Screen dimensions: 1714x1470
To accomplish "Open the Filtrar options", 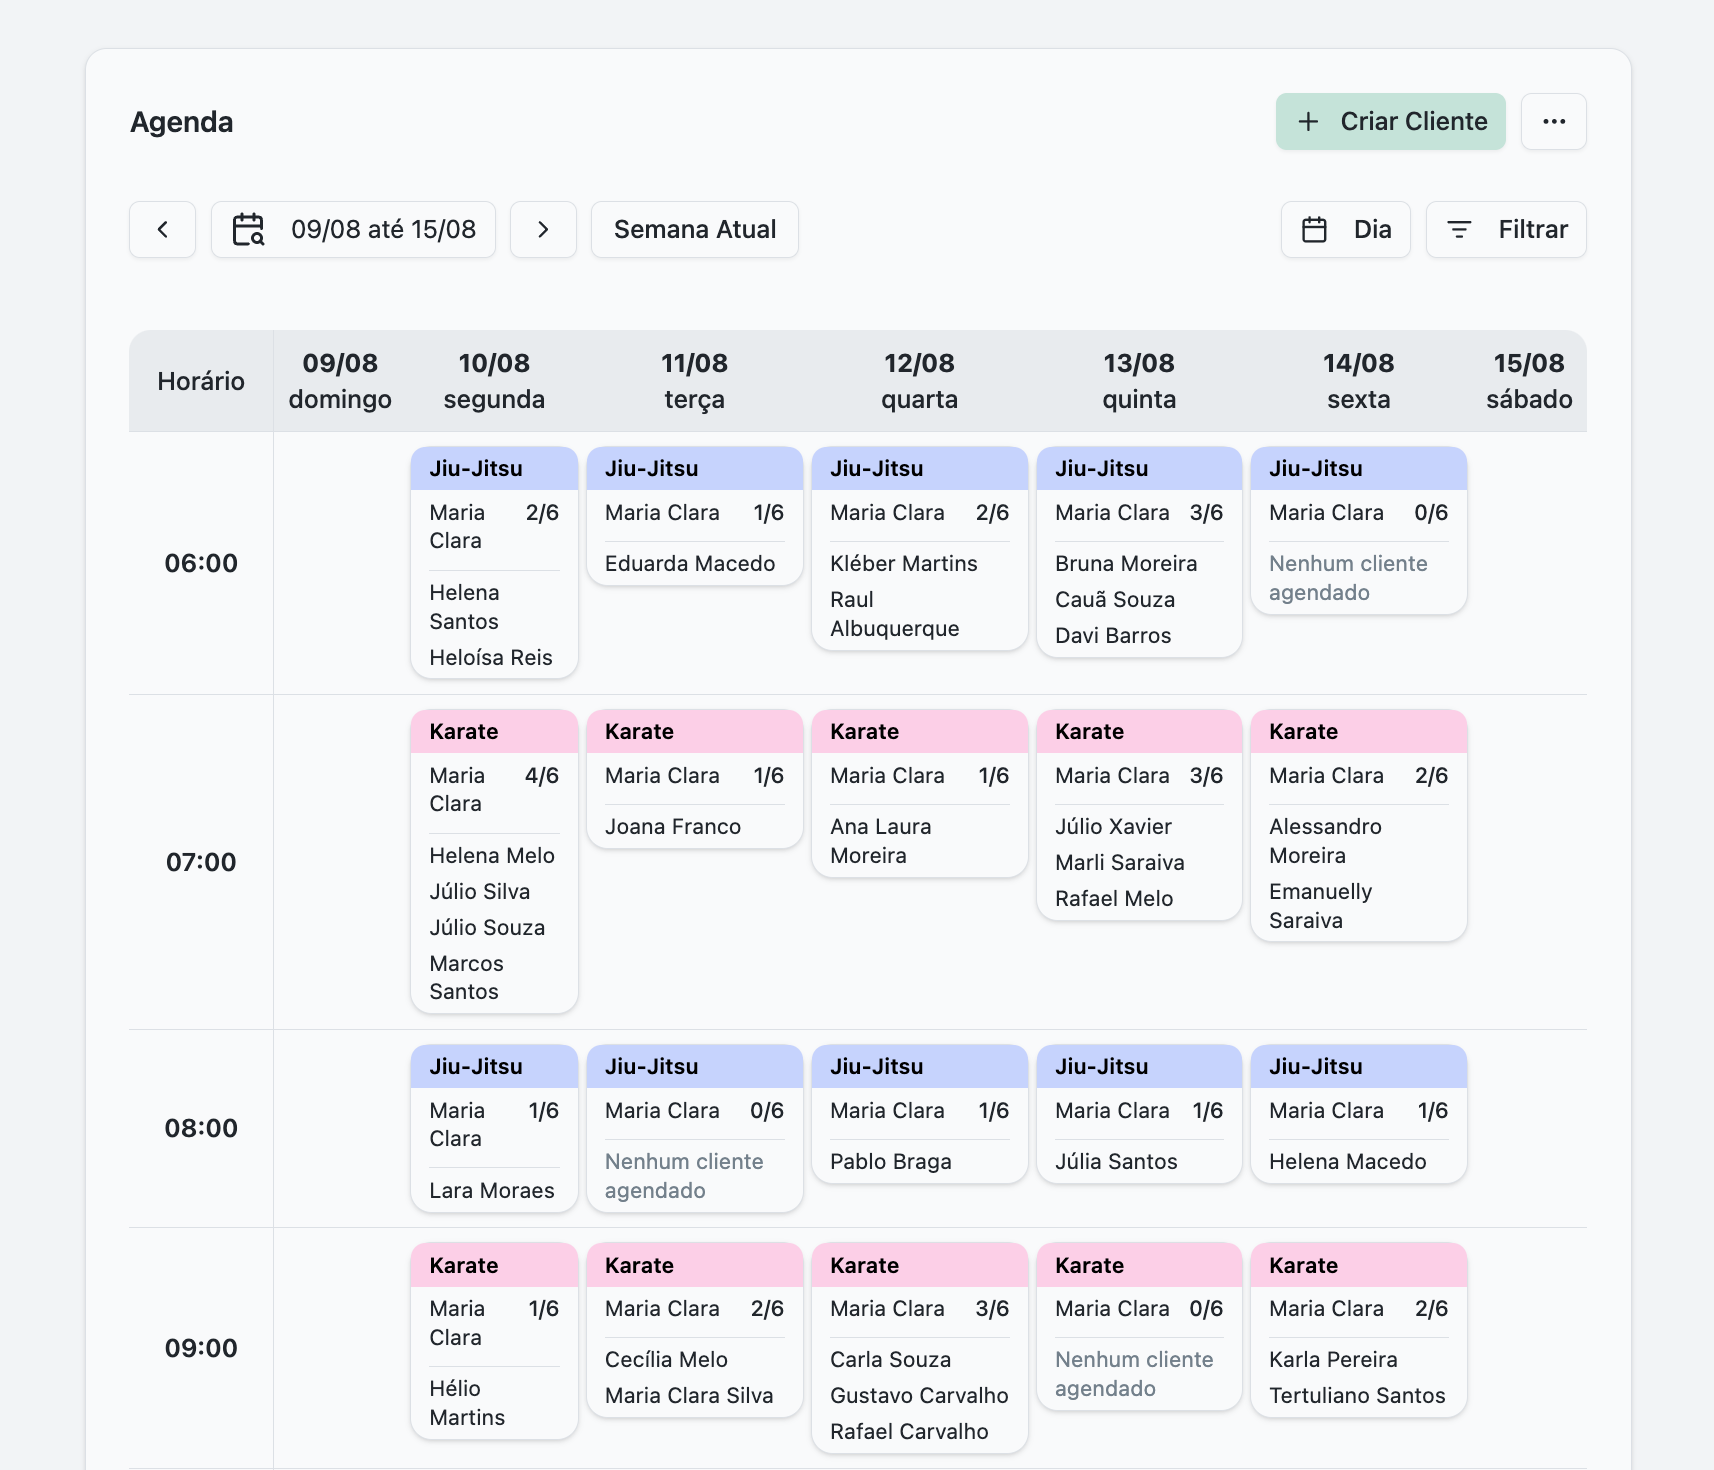I will [1506, 229].
